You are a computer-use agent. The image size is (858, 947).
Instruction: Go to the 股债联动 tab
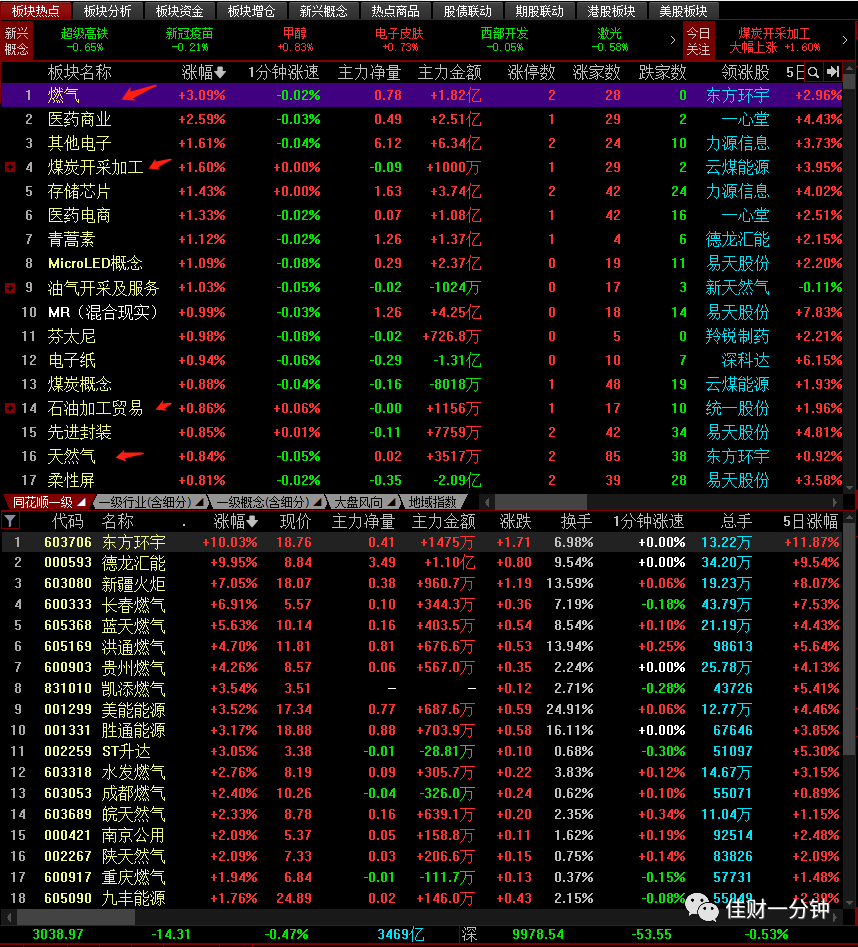(467, 11)
